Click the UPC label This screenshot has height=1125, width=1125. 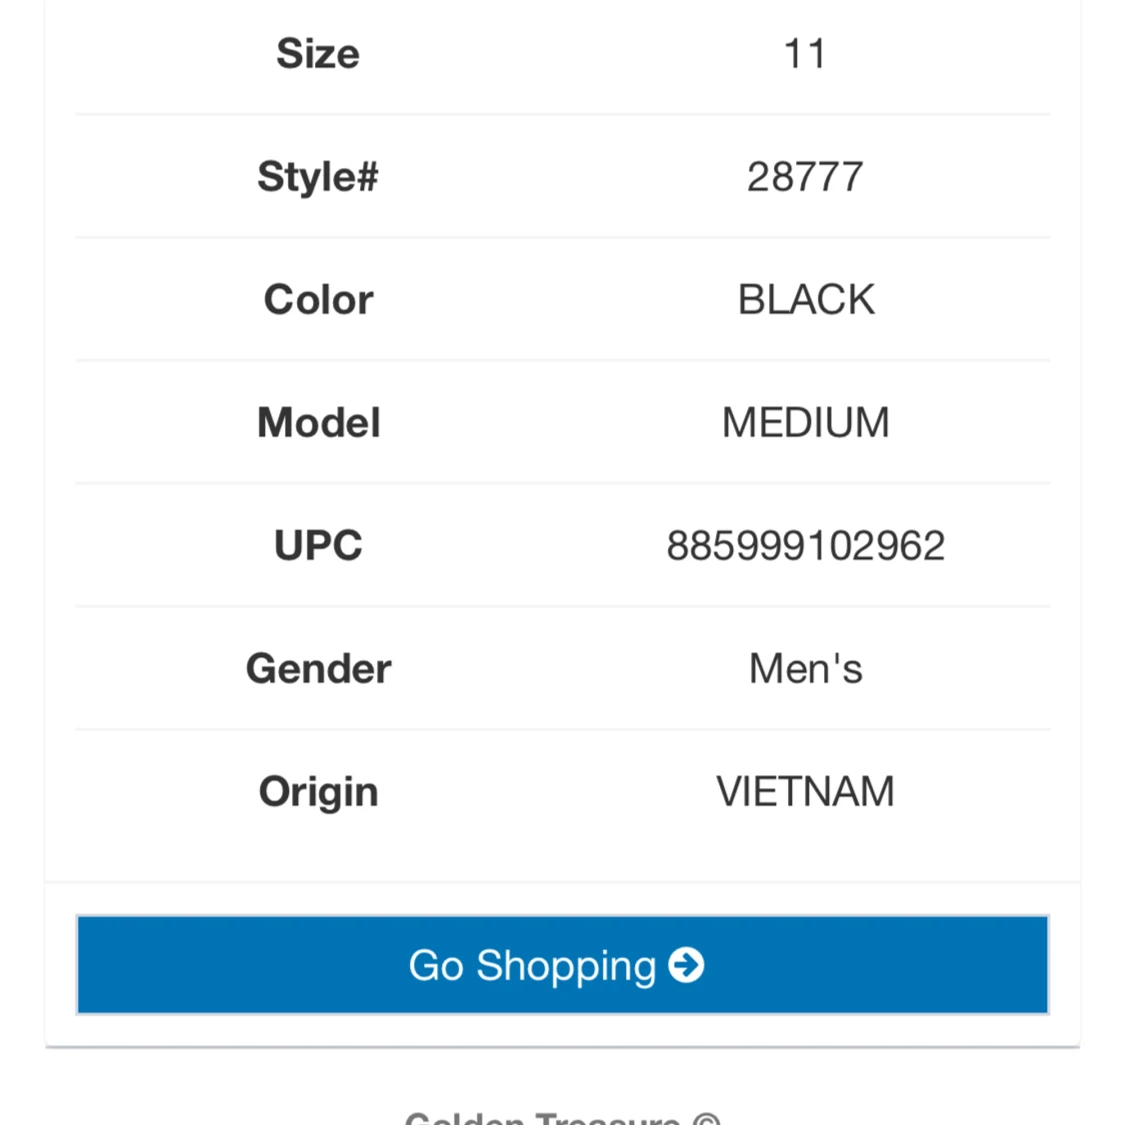coord(318,545)
